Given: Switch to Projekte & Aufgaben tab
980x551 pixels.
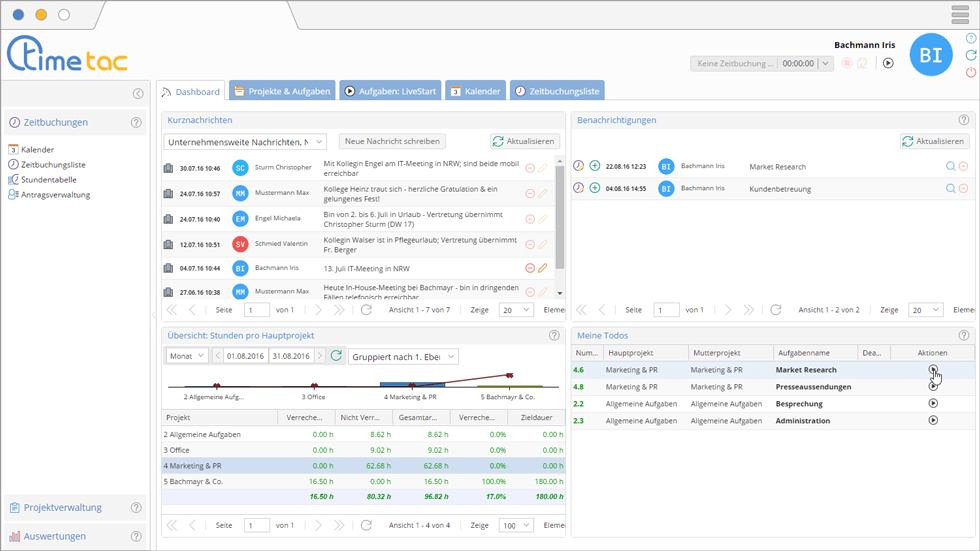Looking at the screenshot, I should click(281, 91).
